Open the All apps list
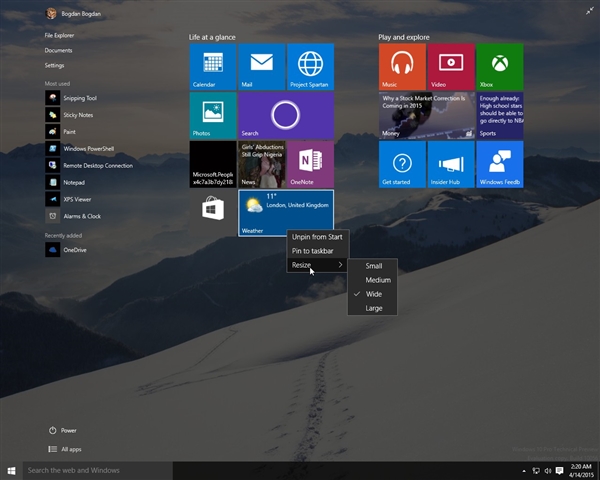Image resolution: width=600 pixels, height=480 pixels. pos(71,449)
